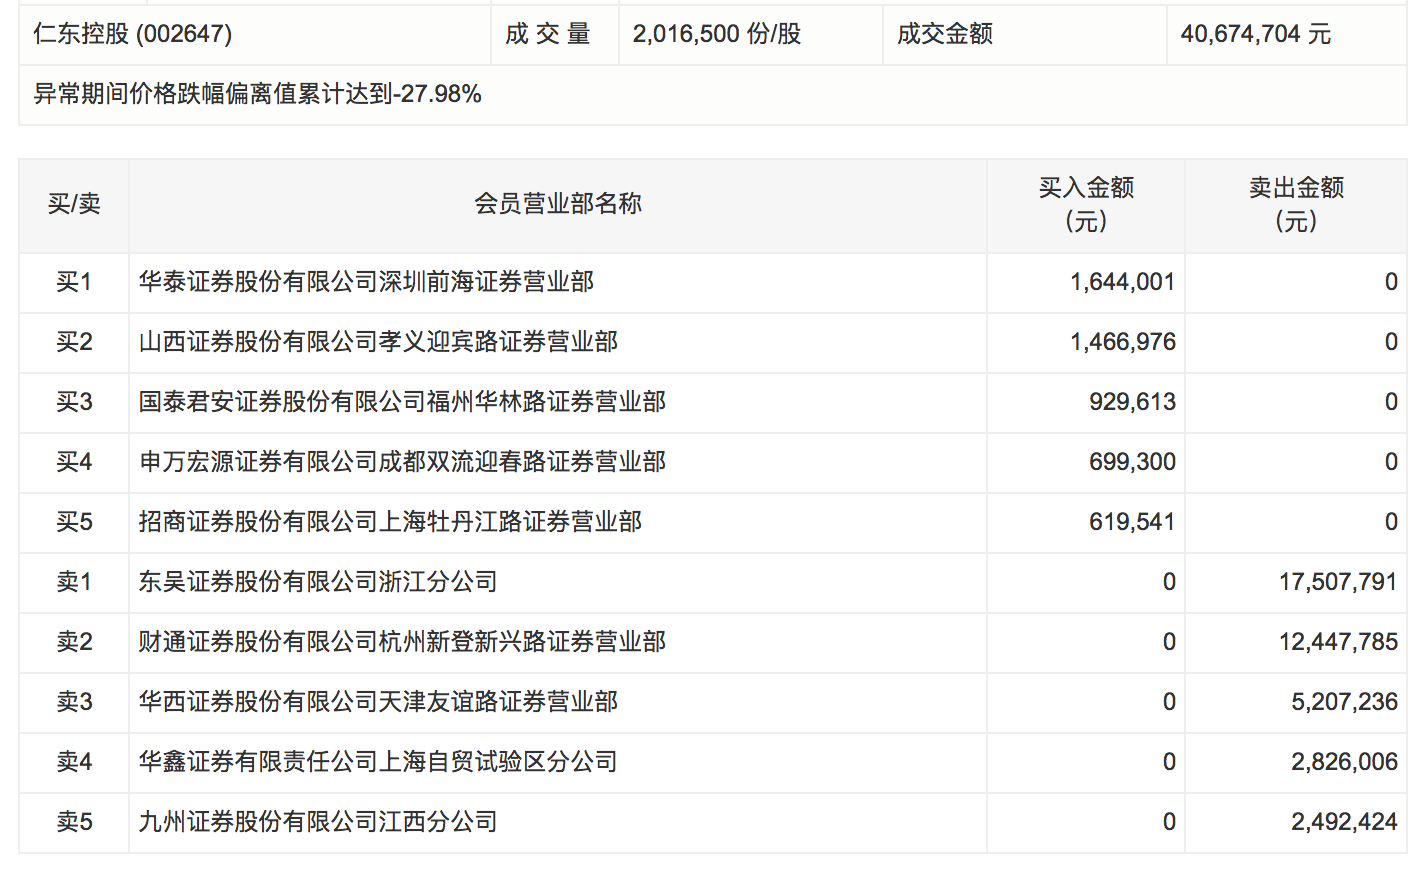Image resolution: width=1426 pixels, height=886 pixels.
Task: Select the 卖5 row label
Action: tap(74, 822)
